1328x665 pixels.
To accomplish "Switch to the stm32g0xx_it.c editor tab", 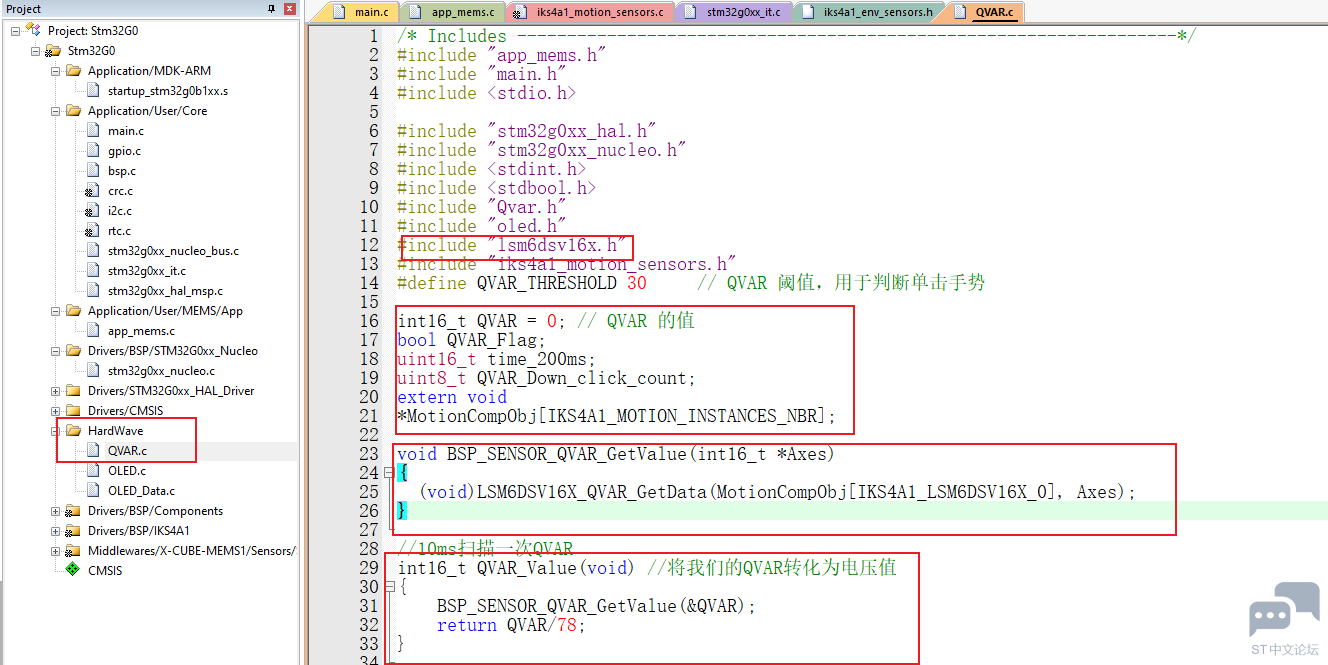I will (734, 12).
